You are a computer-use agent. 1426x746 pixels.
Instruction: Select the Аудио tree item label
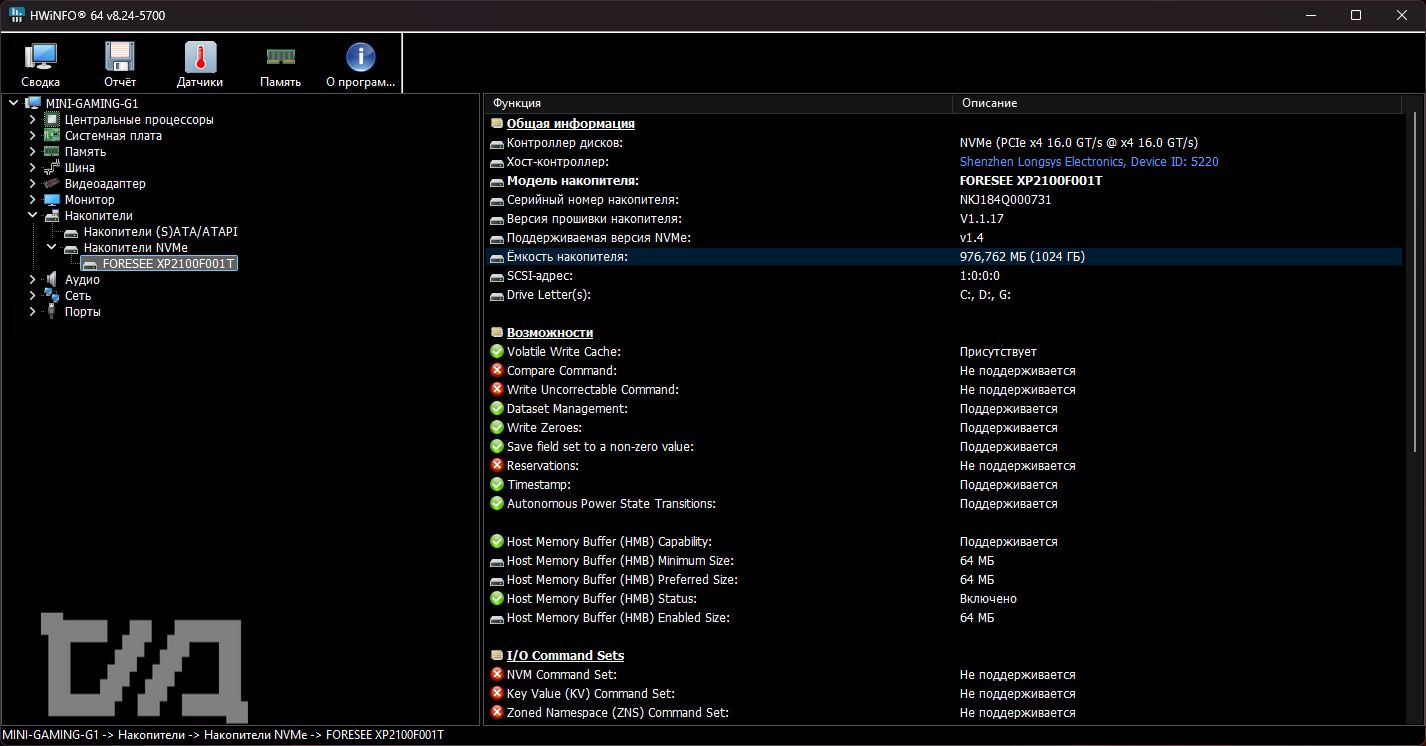[82, 280]
